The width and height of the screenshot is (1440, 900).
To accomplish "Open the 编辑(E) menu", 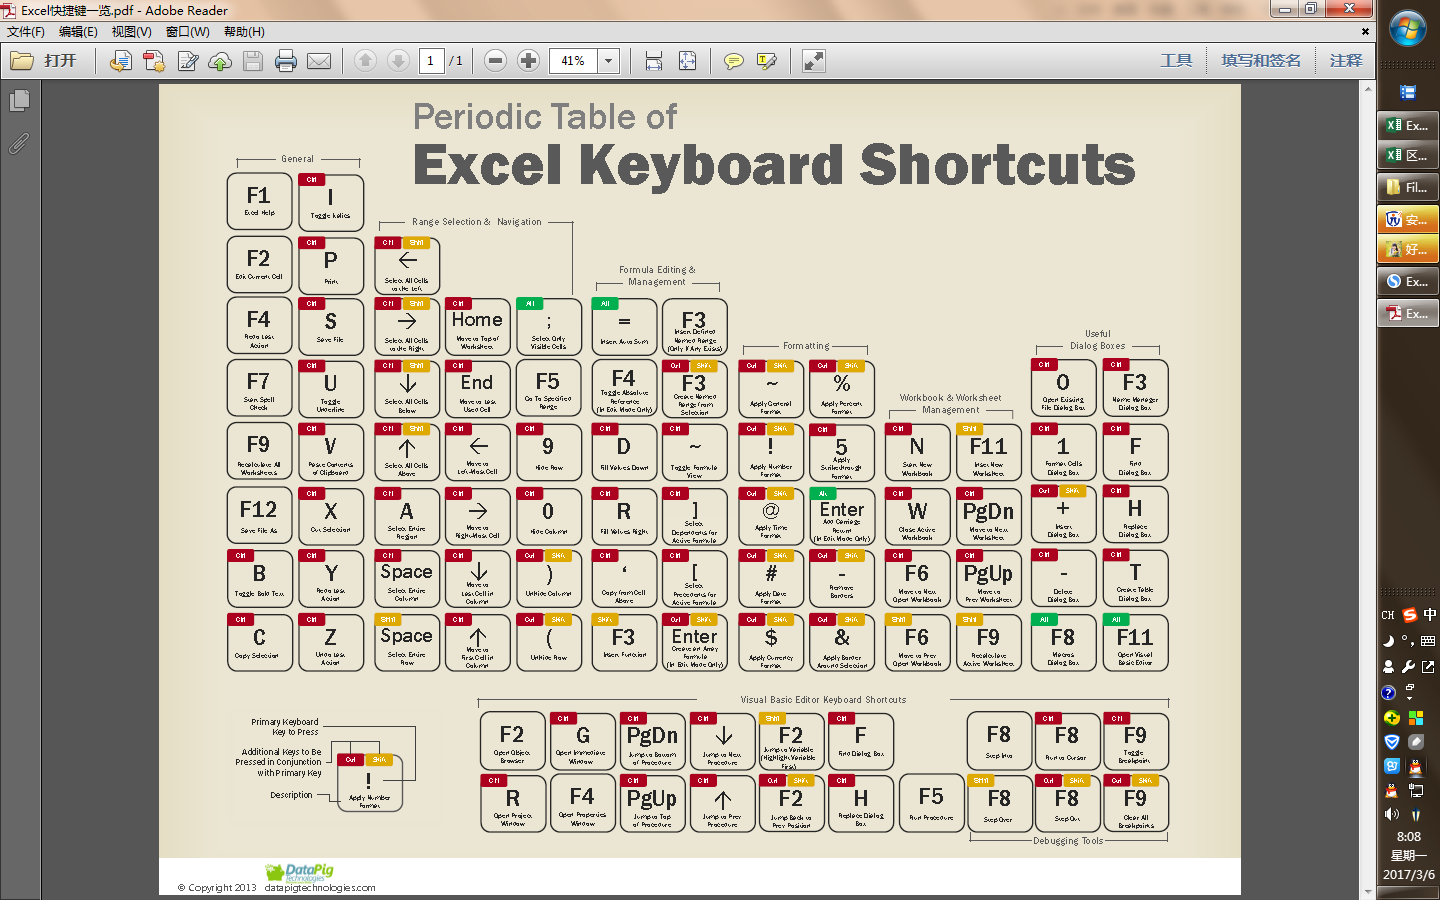I will click(78, 32).
